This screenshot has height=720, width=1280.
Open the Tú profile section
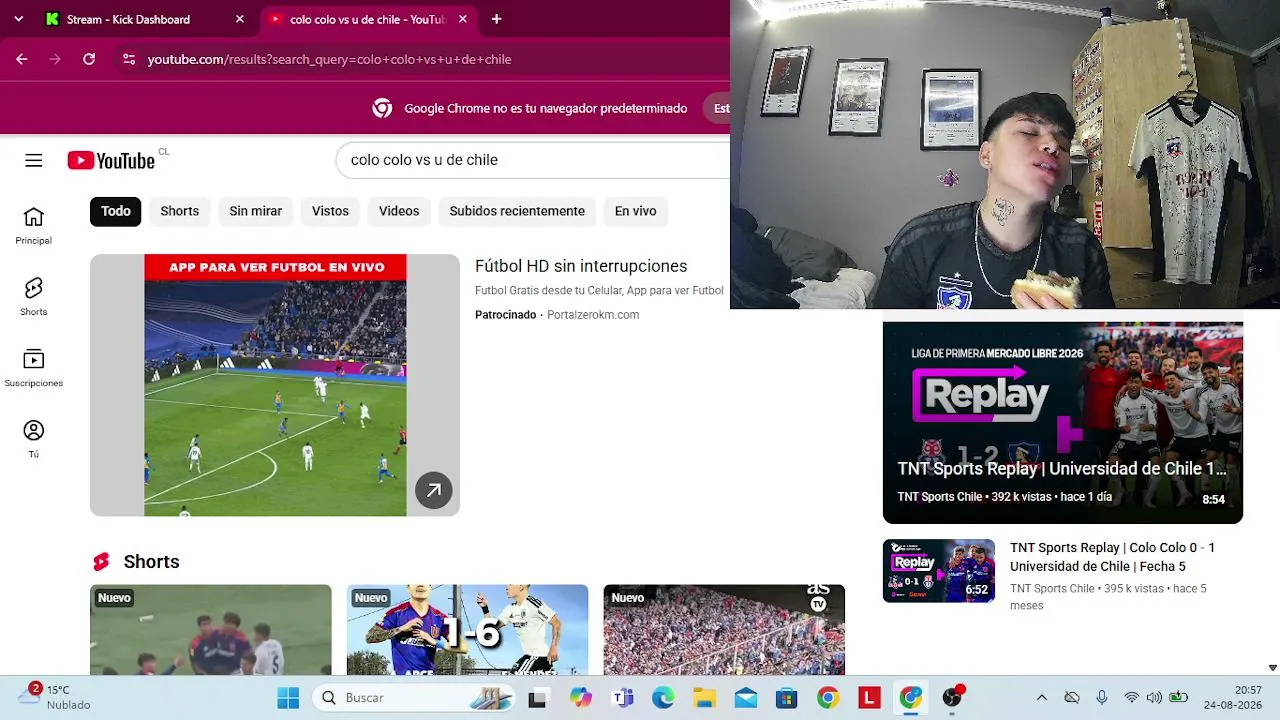[x=34, y=439]
